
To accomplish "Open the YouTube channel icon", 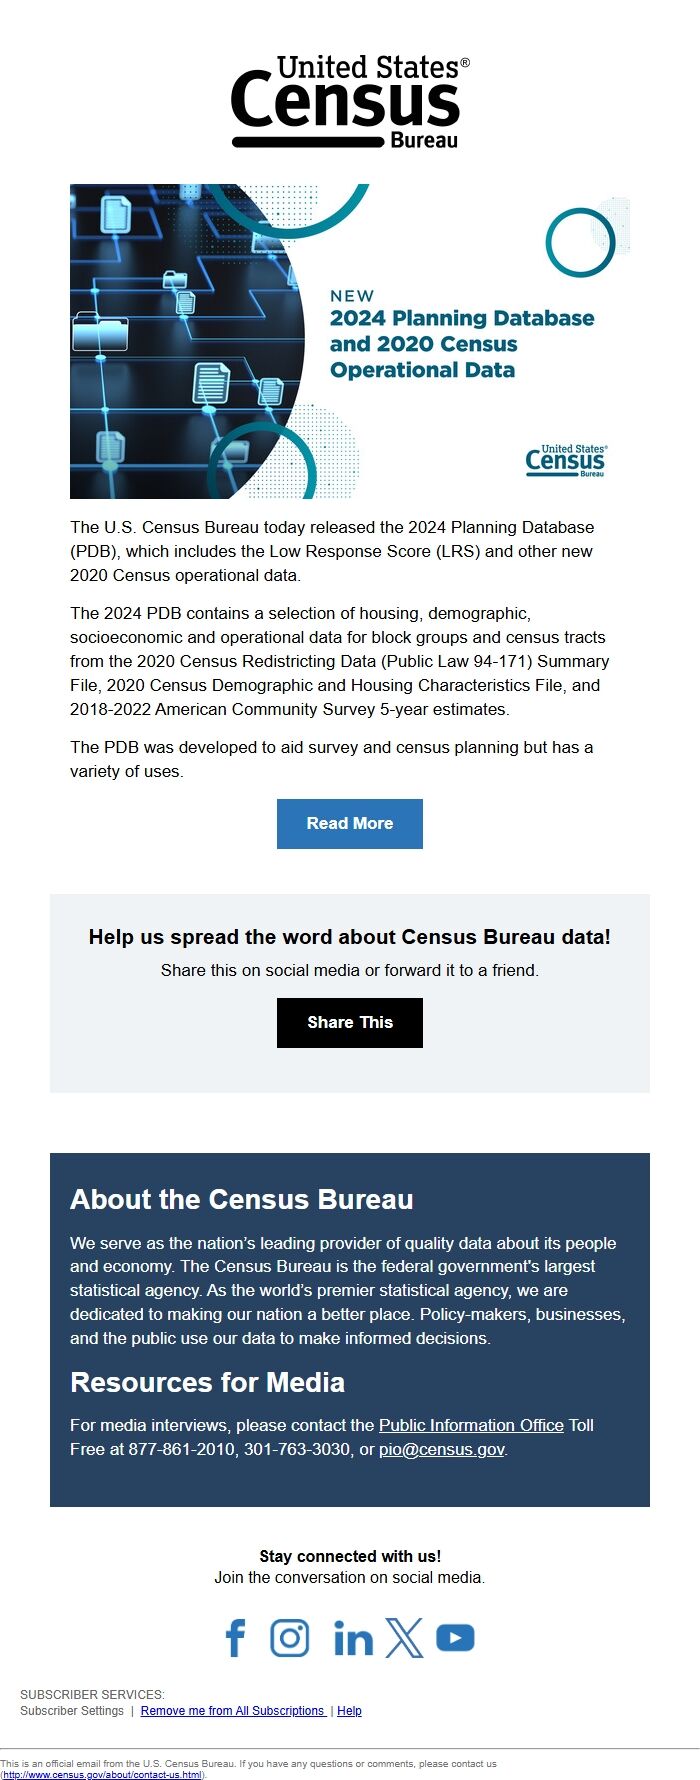I will pyautogui.click(x=455, y=1638).
